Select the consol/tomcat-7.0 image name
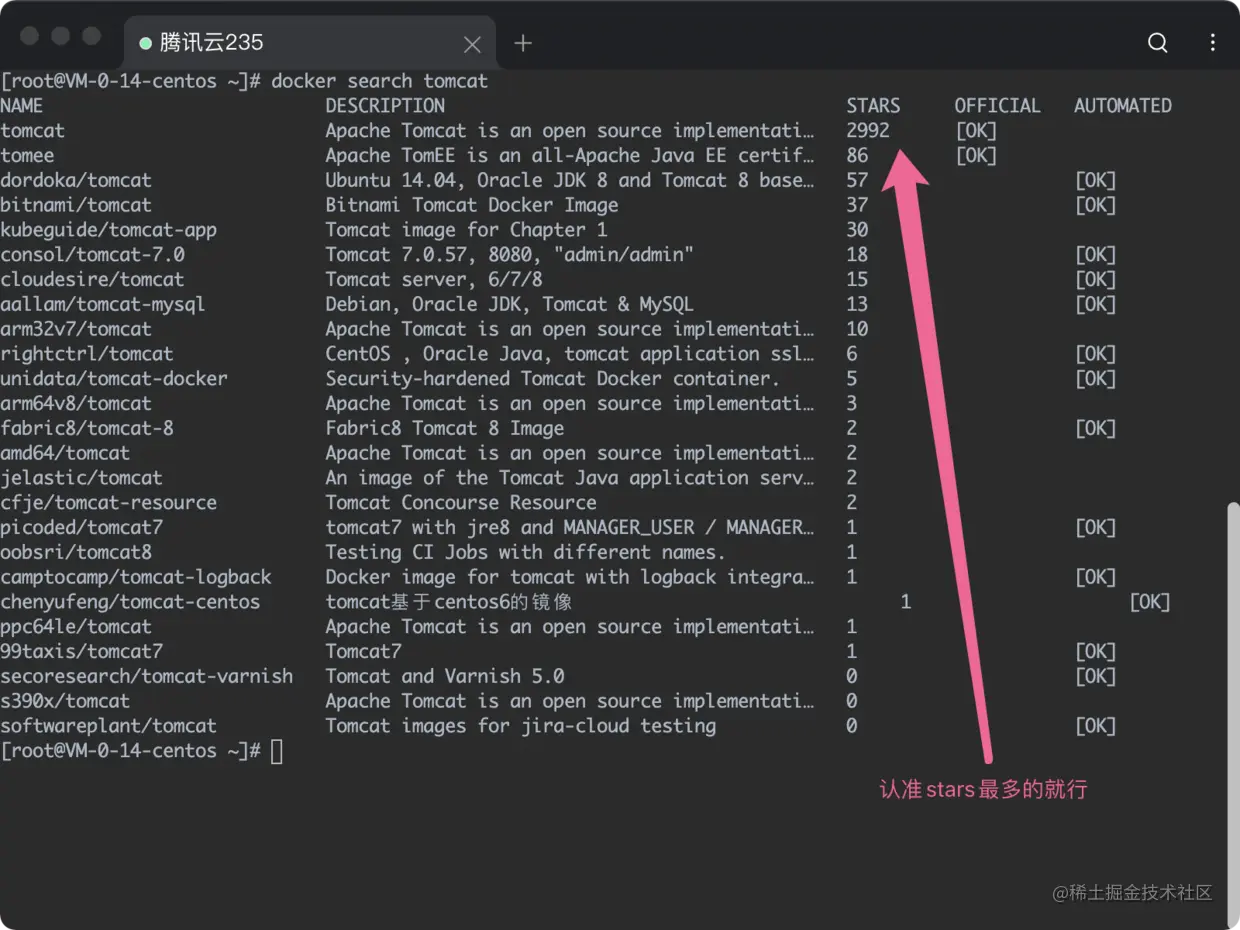 pyautogui.click(x=92, y=255)
